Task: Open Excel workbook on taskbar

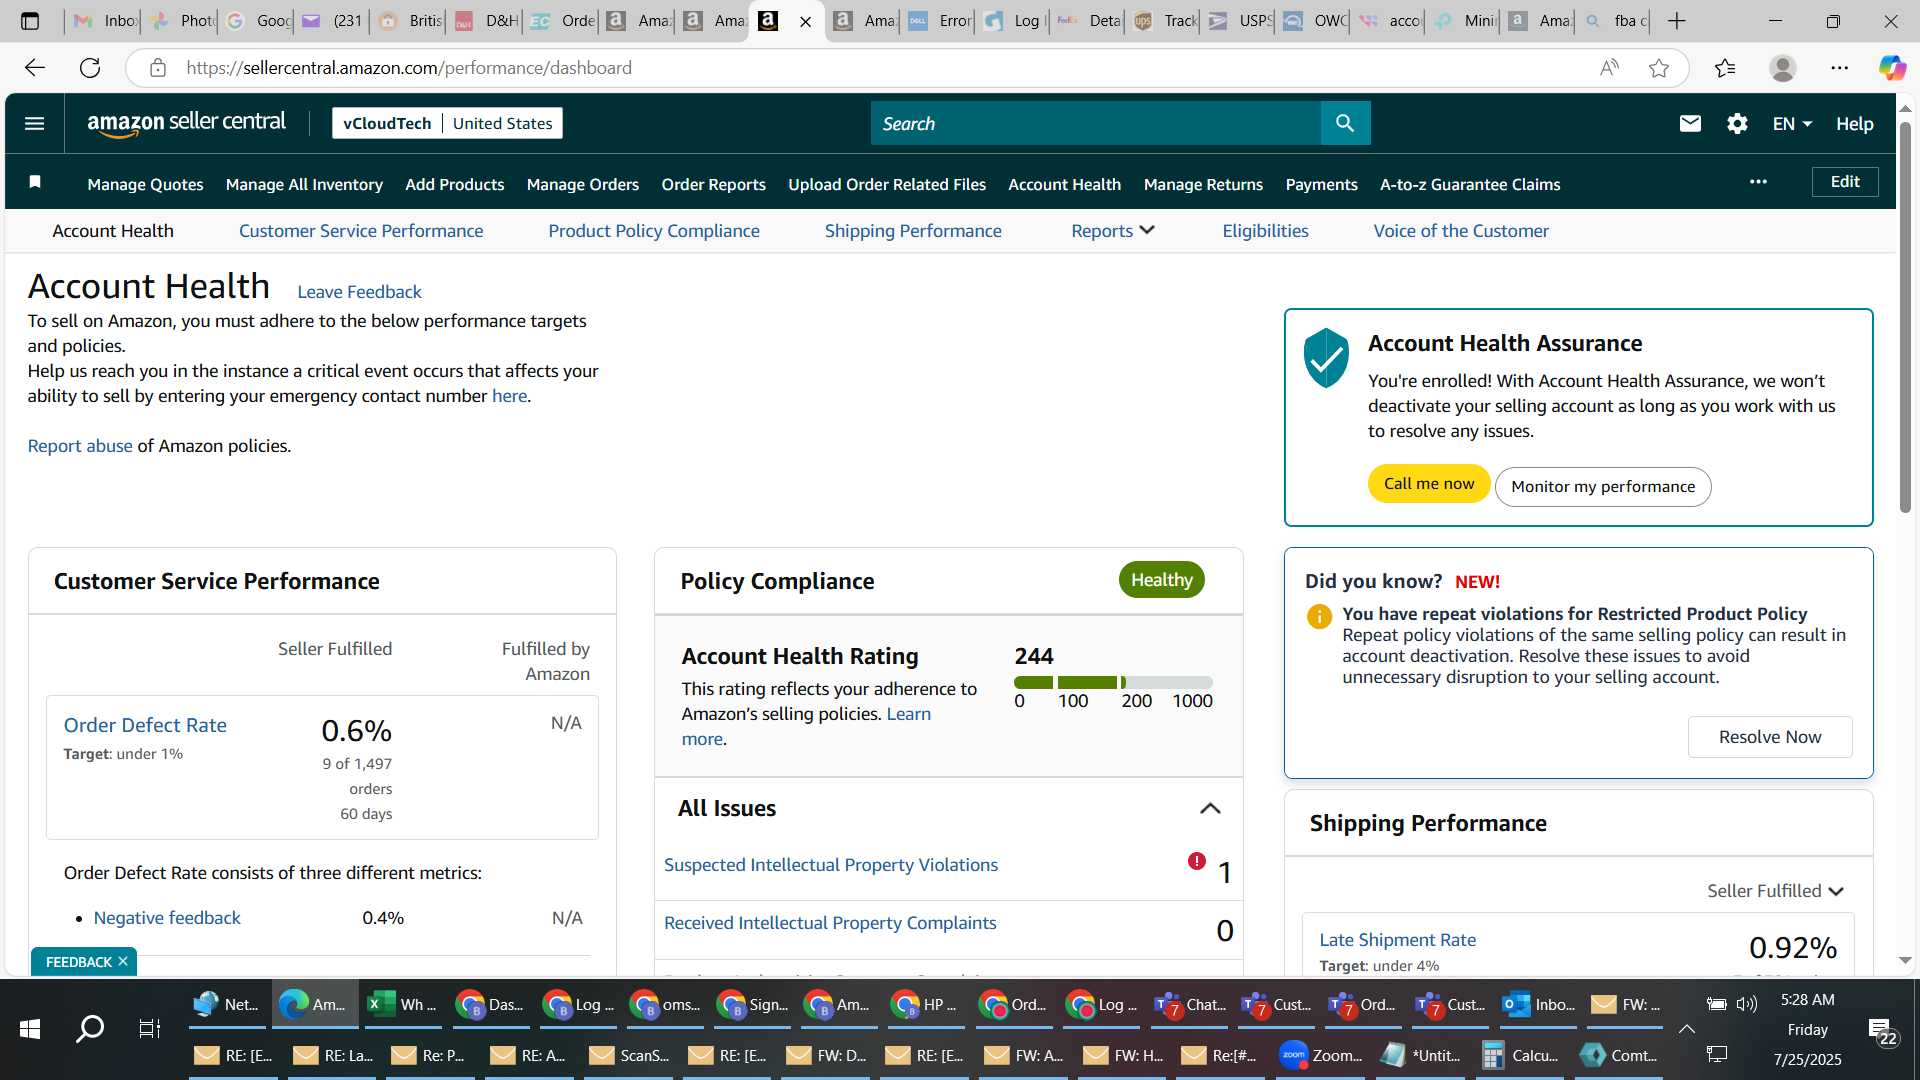Action: (x=402, y=1004)
